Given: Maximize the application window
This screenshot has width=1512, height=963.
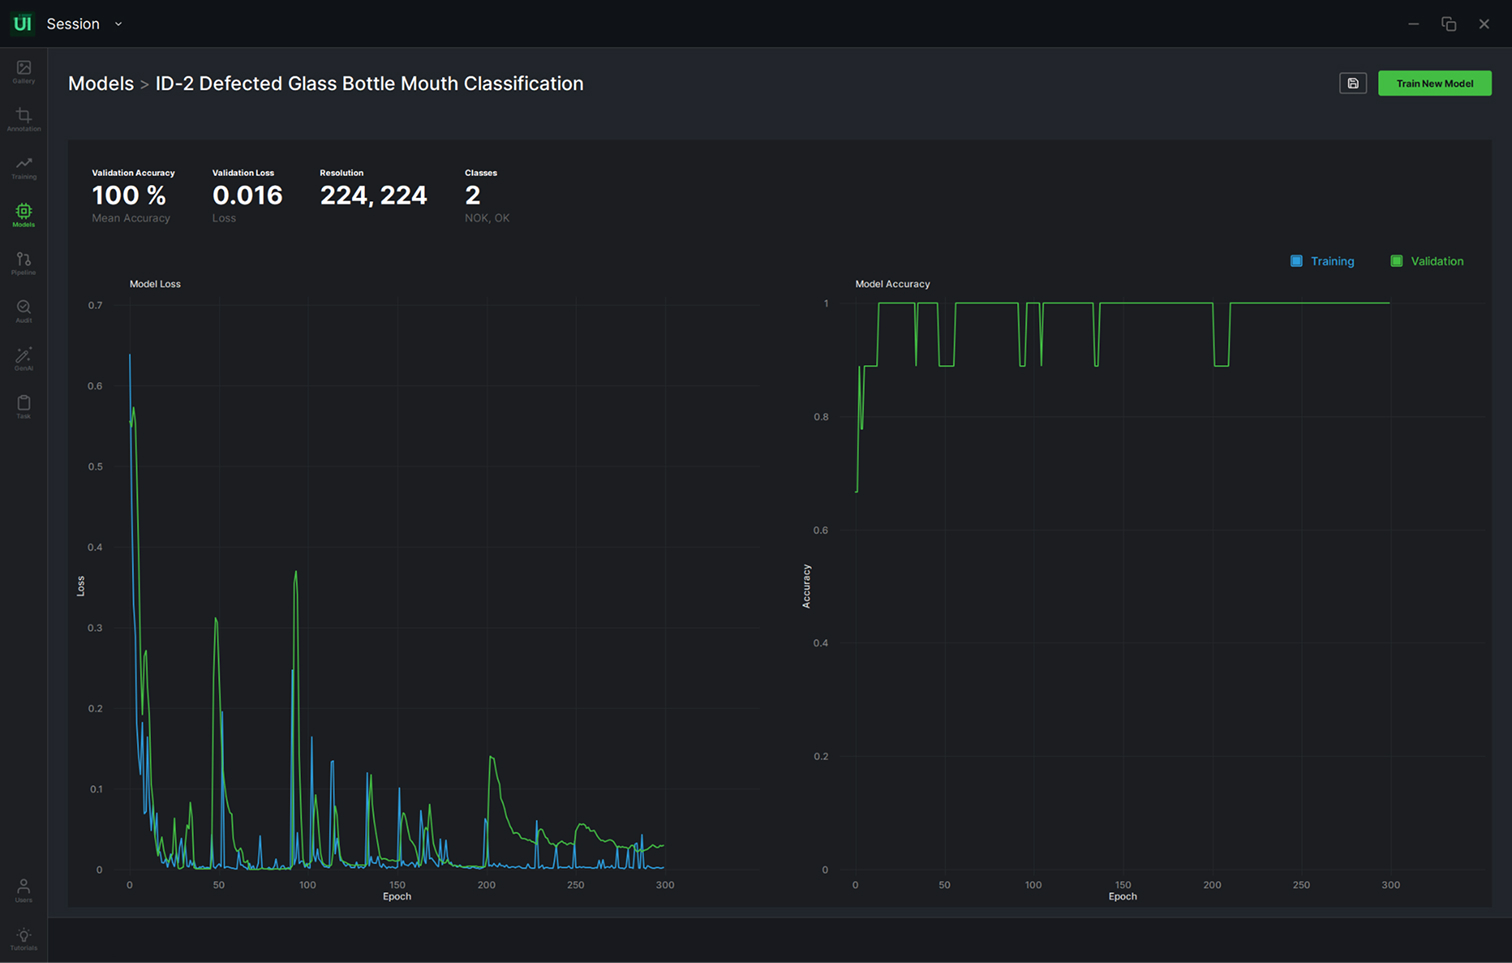Looking at the screenshot, I should 1448,24.
